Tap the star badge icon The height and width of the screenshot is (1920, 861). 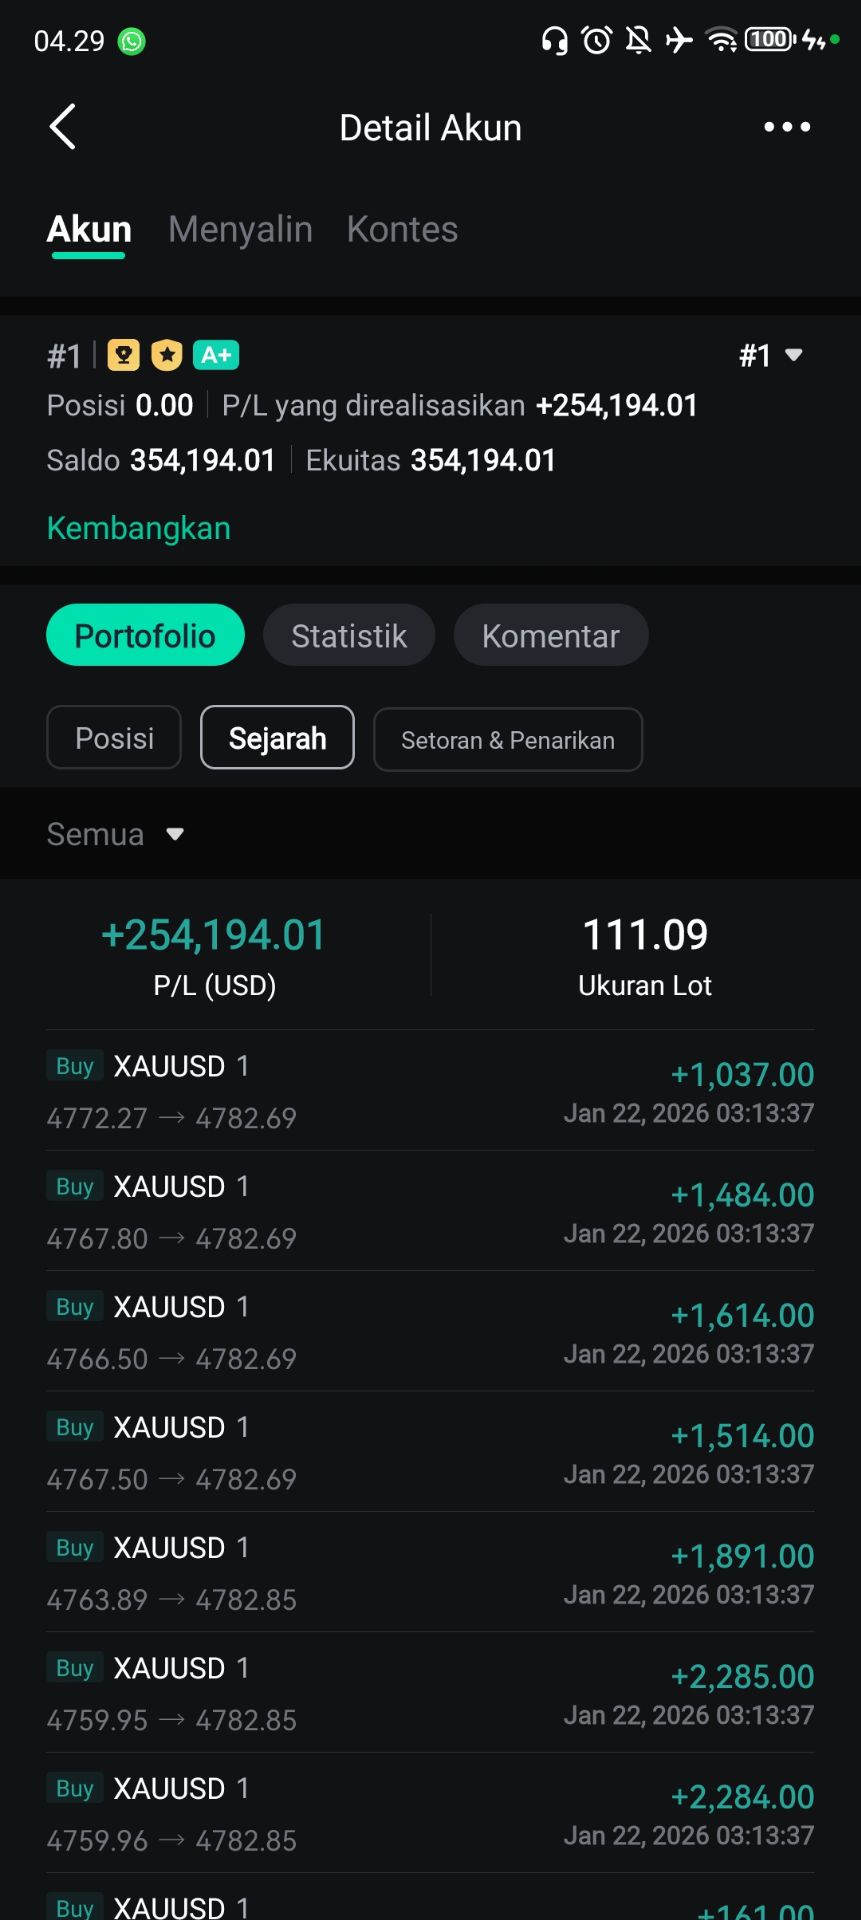coord(167,355)
